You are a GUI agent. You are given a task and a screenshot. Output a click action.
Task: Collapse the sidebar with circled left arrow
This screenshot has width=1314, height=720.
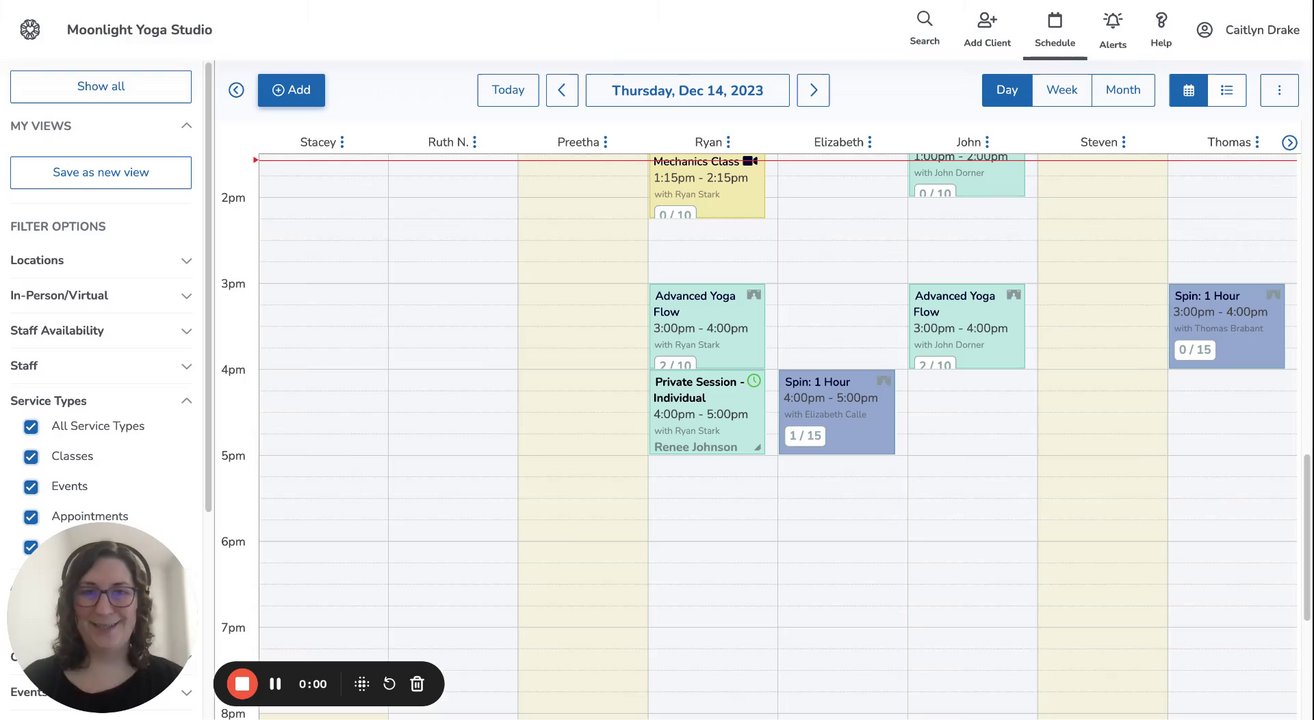236,90
